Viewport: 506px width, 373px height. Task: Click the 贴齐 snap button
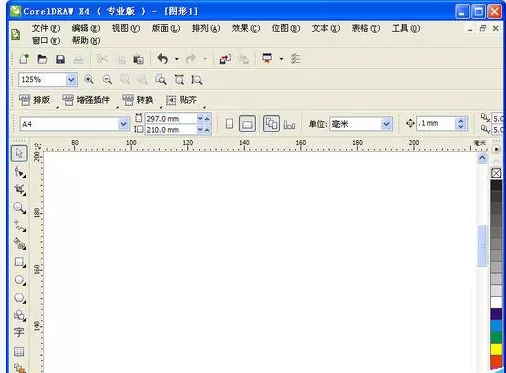click(x=181, y=100)
